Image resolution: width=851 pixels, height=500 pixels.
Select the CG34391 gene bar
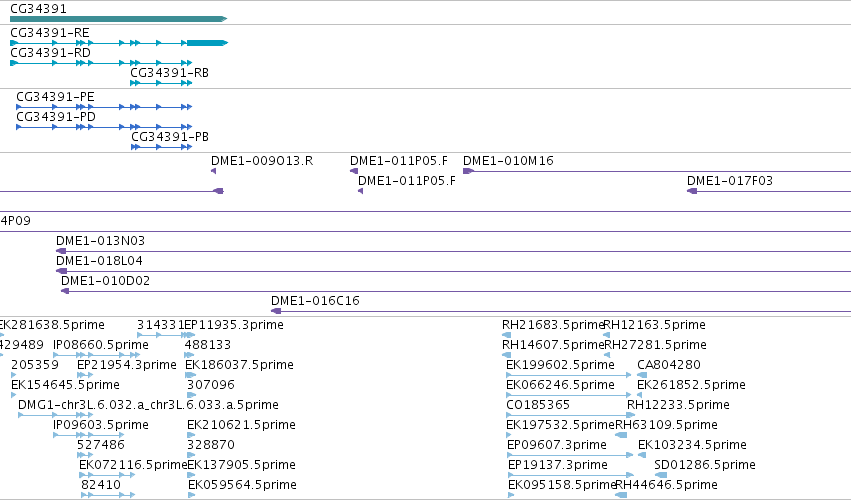[x=118, y=19]
